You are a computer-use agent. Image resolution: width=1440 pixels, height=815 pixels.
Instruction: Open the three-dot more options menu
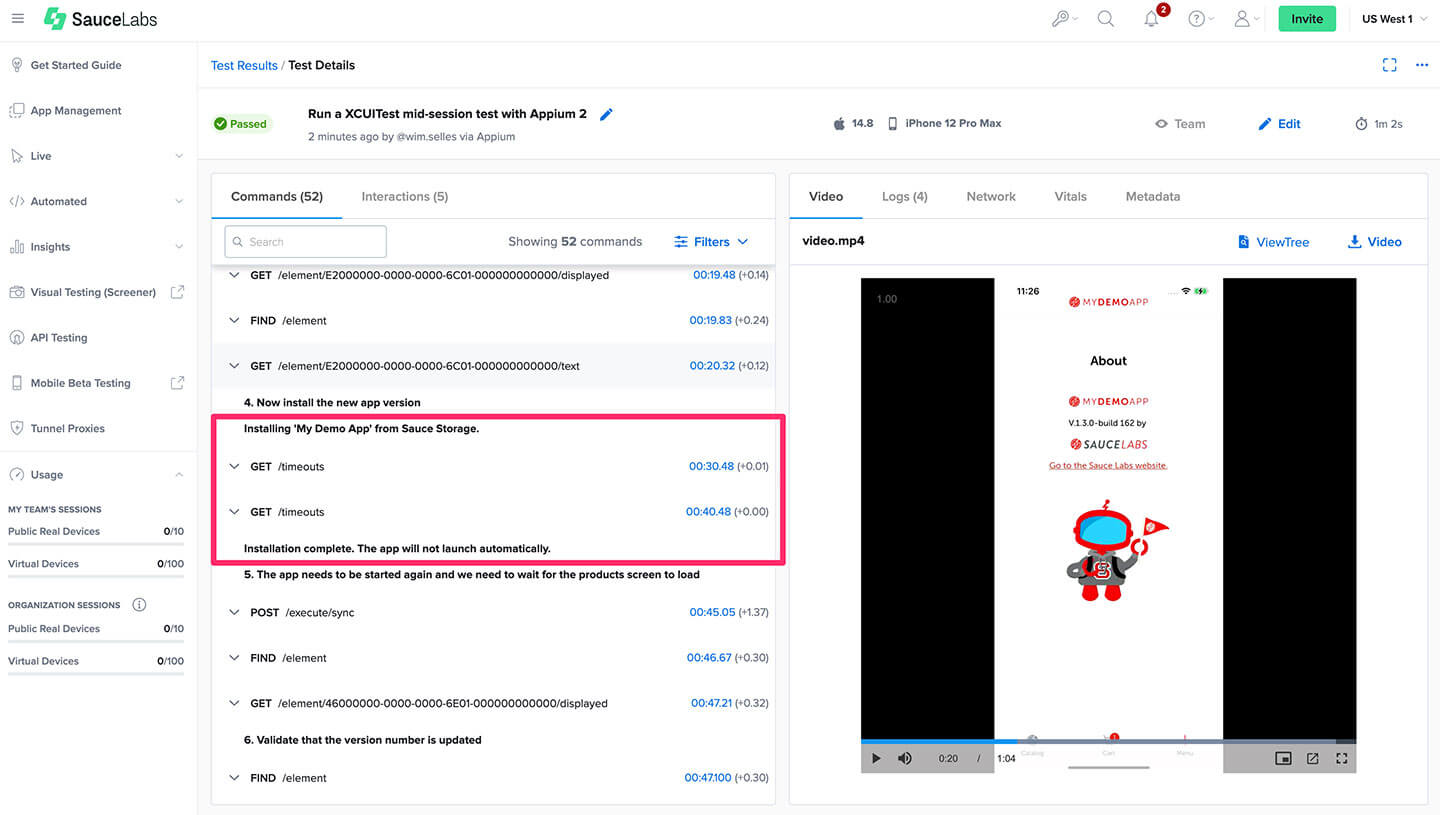coord(1422,65)
